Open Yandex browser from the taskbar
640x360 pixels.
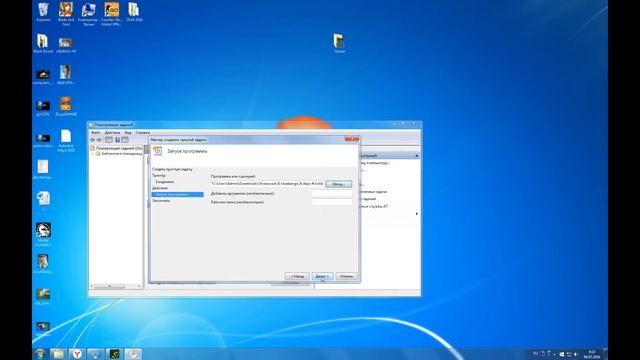tap(77, 354)
